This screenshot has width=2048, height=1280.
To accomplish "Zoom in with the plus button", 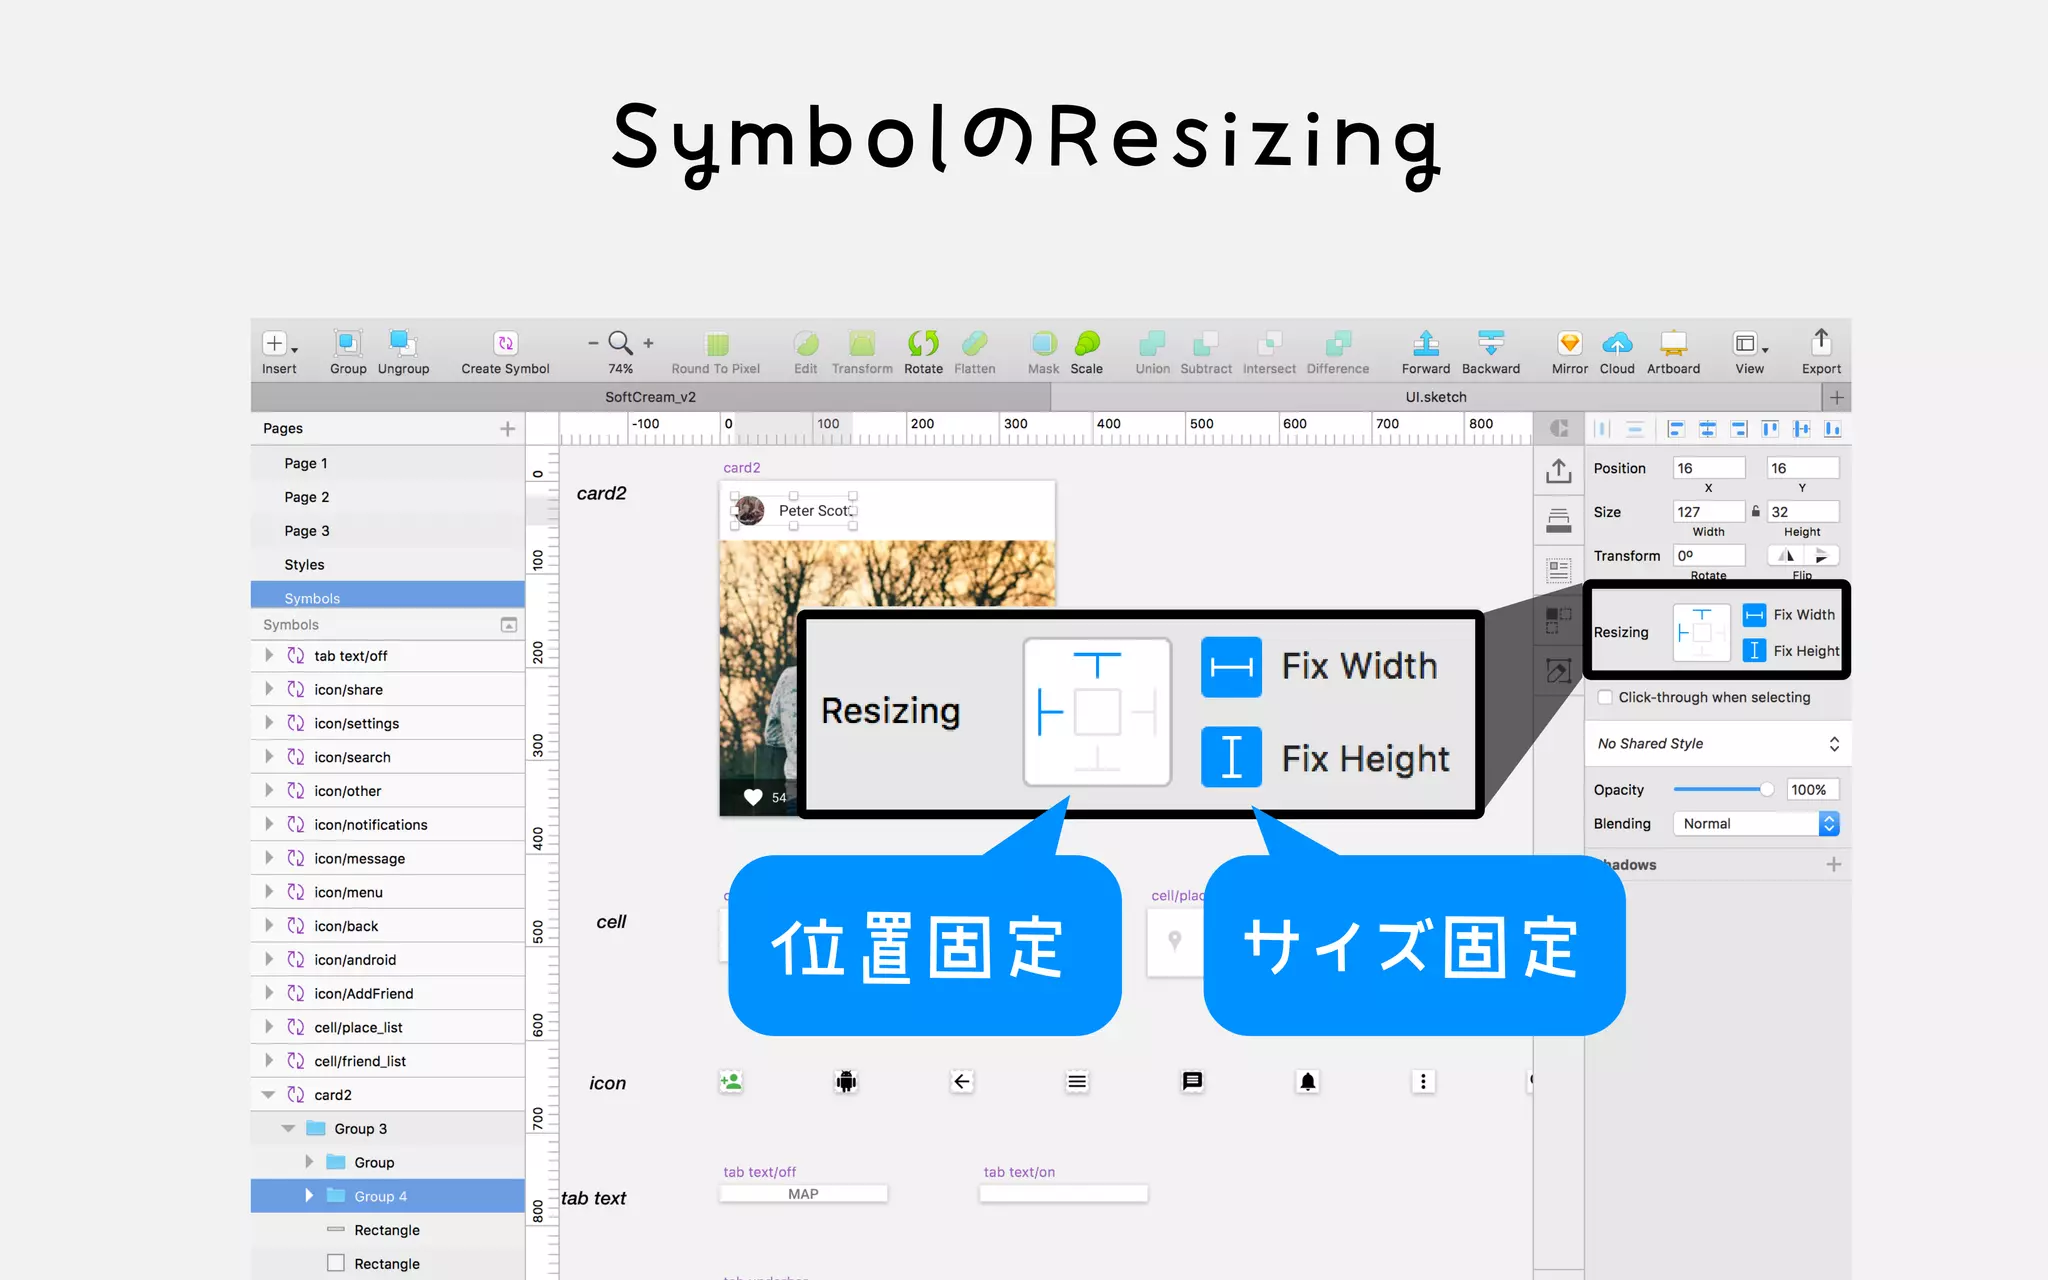I will click(648, 343).
